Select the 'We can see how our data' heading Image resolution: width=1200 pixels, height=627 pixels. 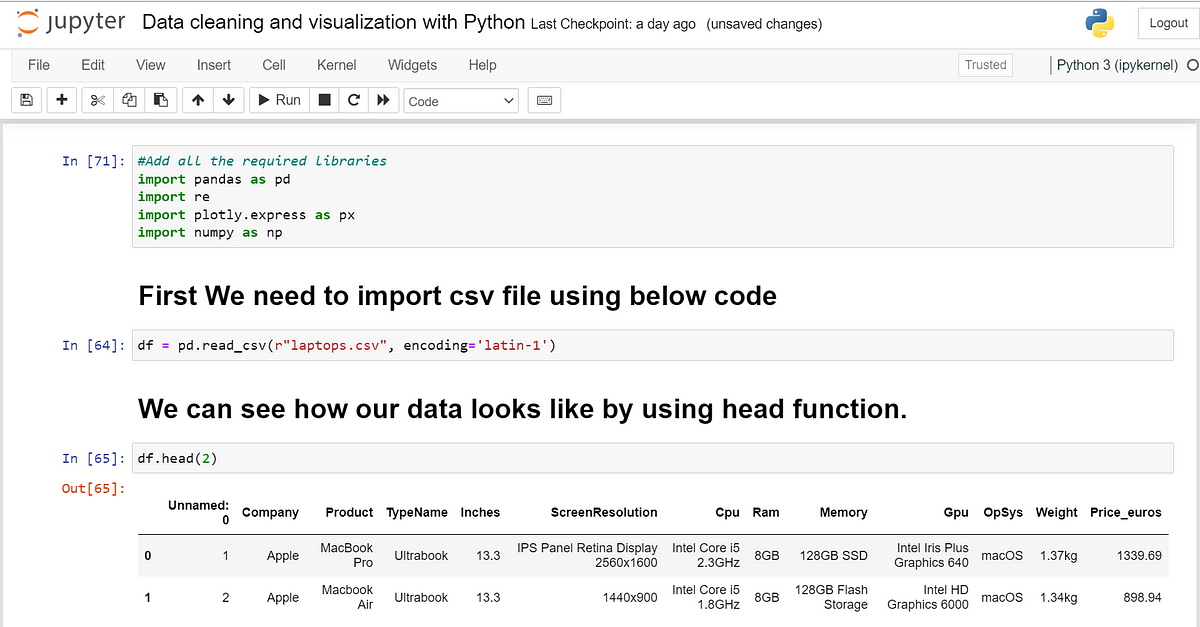coord(522,409)
